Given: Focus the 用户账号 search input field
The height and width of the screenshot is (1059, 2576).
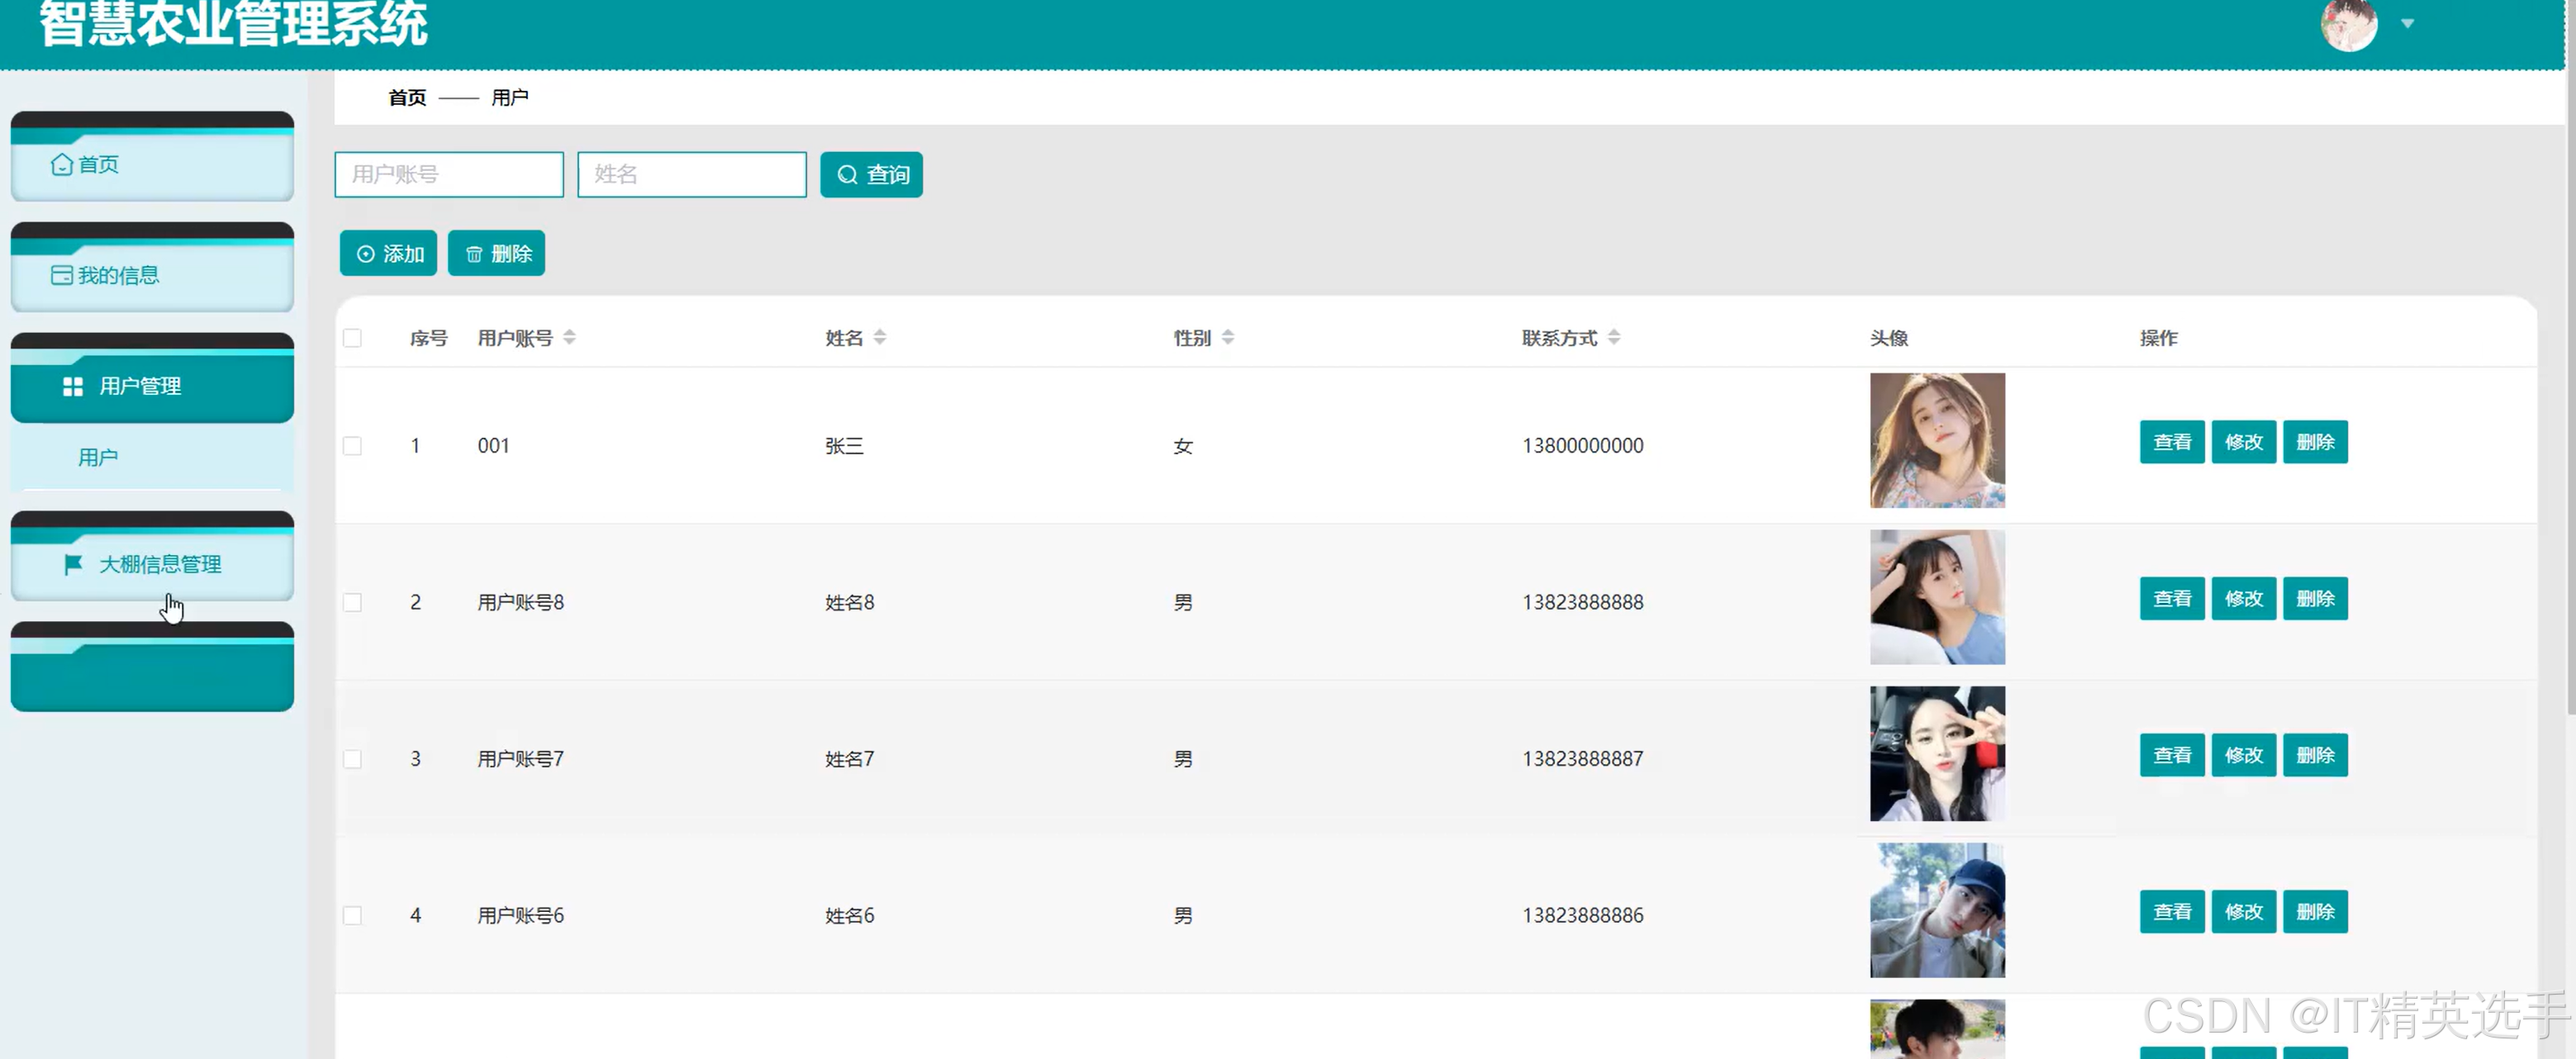Looking at the screenshot, I should (x=449, y=175).
